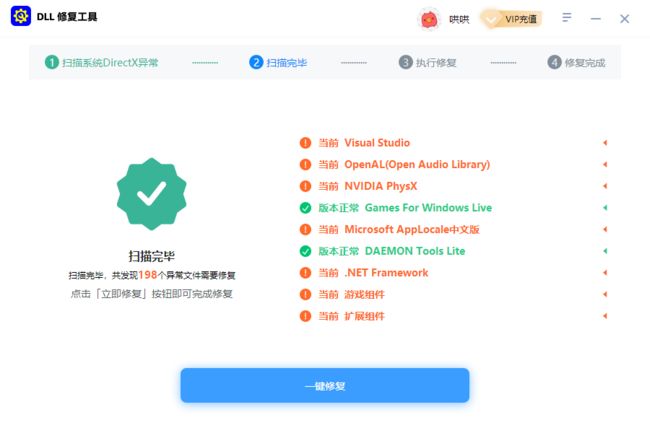Click the orange warning icon beside Visual Studio

[x=306, y=143]
